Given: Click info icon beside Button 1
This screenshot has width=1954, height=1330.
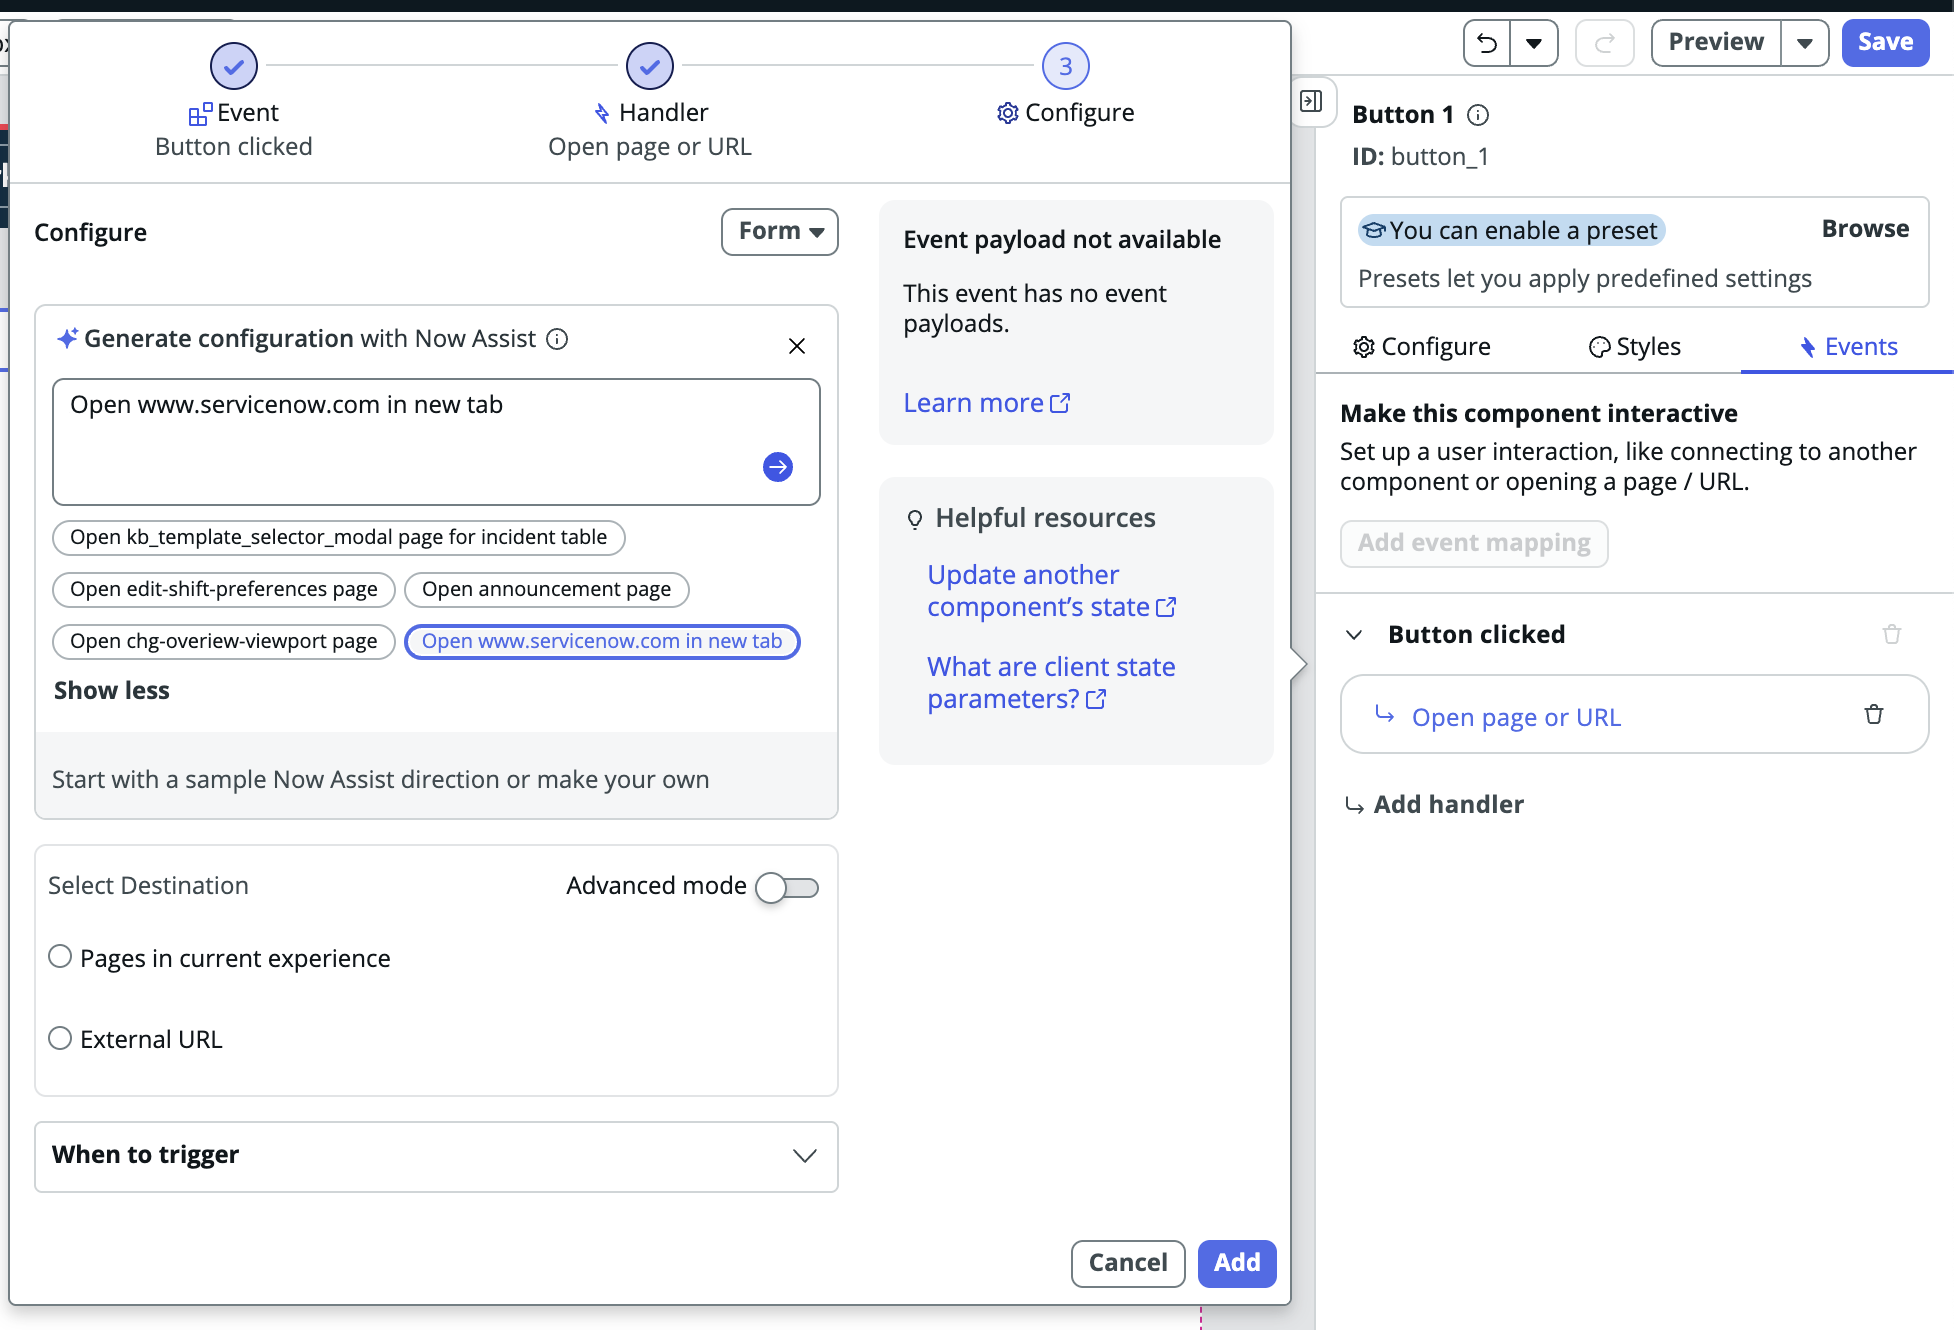Looking at the screenshot, I should [x=1478, y=115].
